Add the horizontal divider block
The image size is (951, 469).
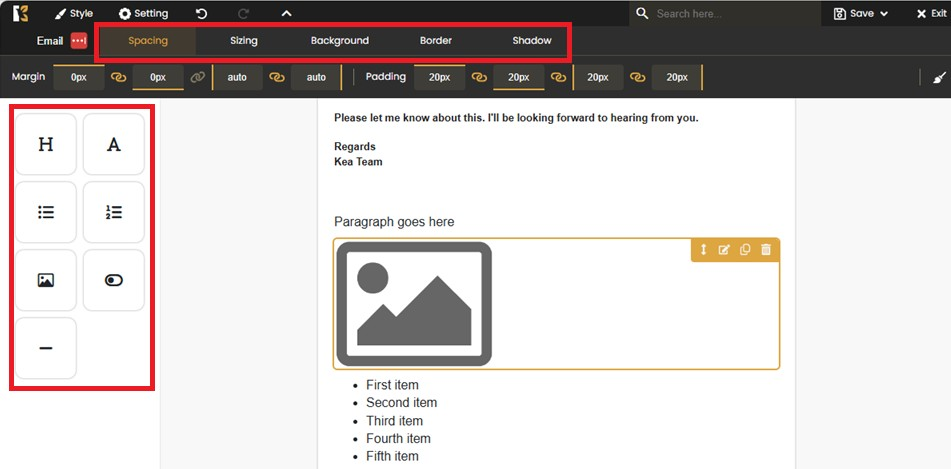(x=46, y=348)
